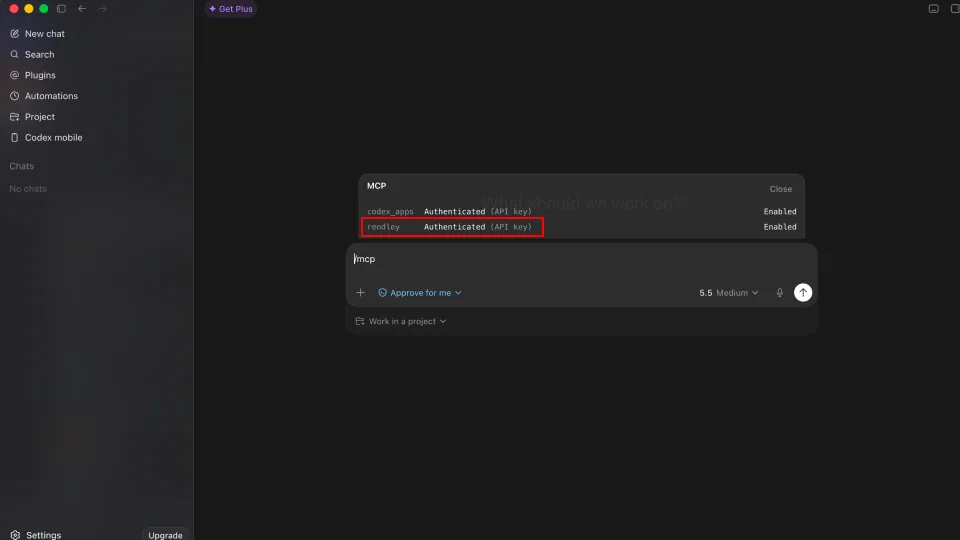
Task: Click Enabled status for rendley
Action: (780, 227)
